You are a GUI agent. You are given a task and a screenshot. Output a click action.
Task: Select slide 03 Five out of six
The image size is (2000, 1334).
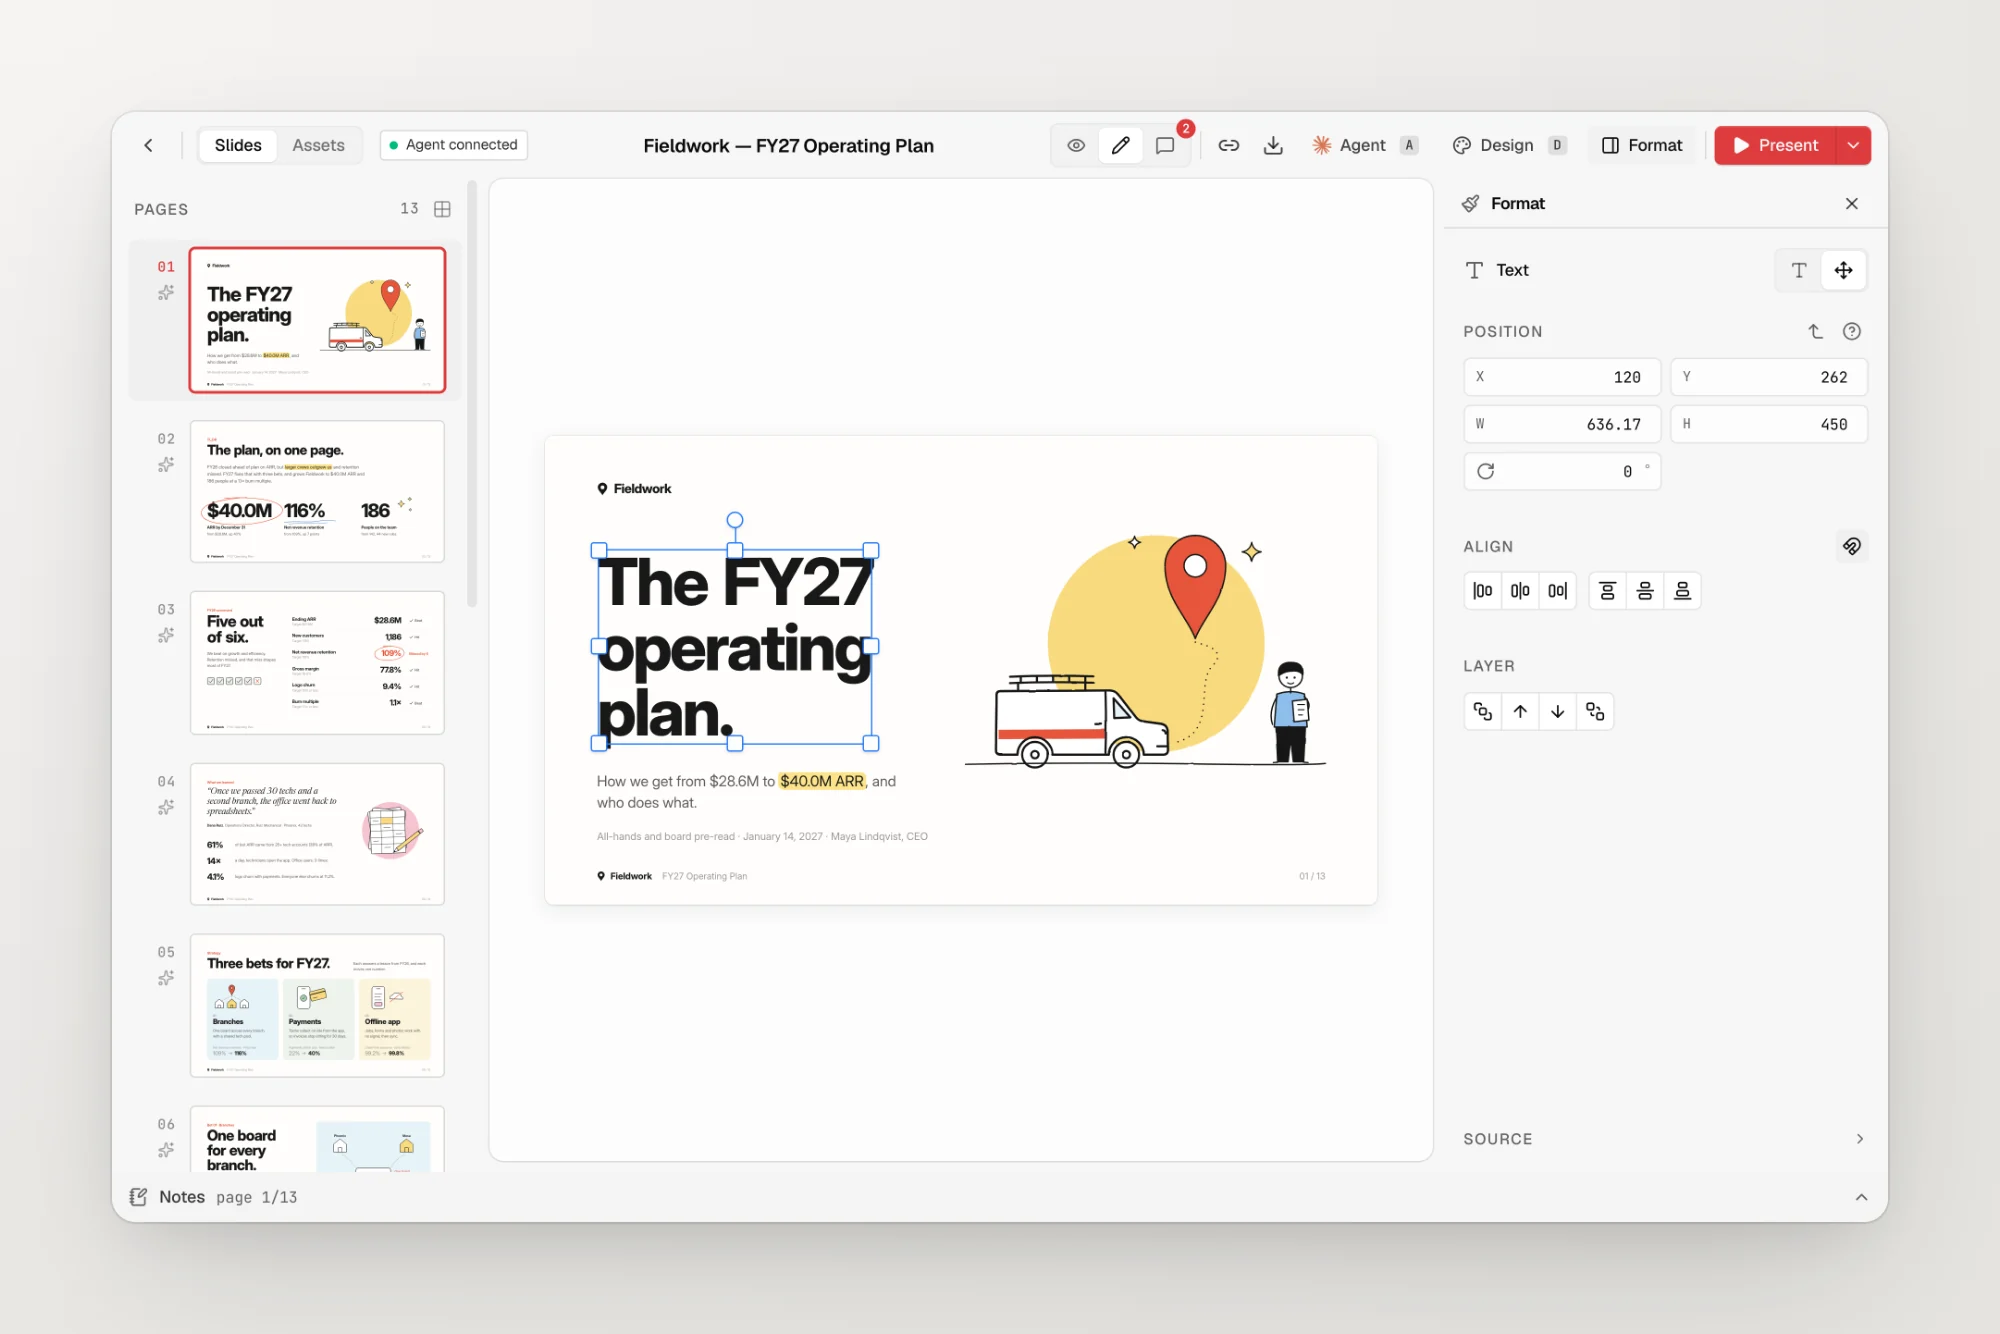click(317, 662)
